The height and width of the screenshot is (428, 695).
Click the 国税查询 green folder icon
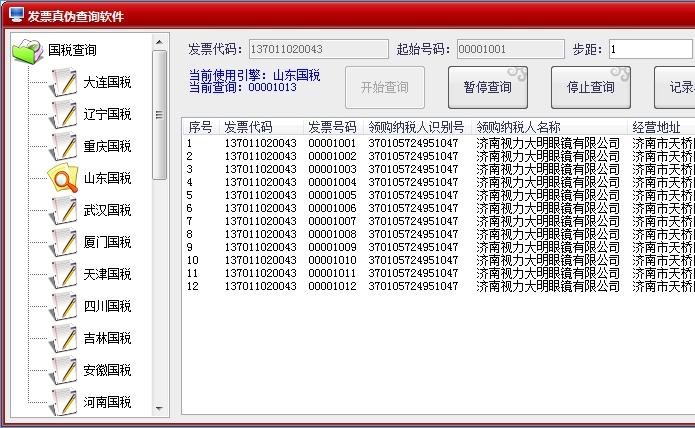27,51
